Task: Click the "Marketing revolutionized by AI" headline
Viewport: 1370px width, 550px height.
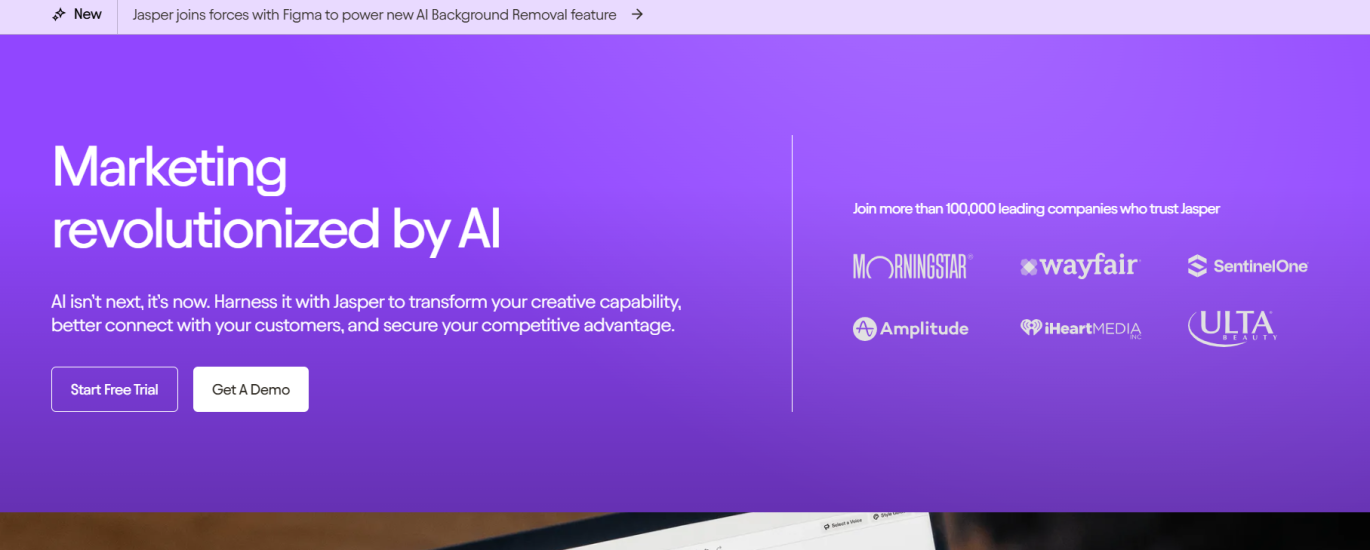Action: click(276, 198)
